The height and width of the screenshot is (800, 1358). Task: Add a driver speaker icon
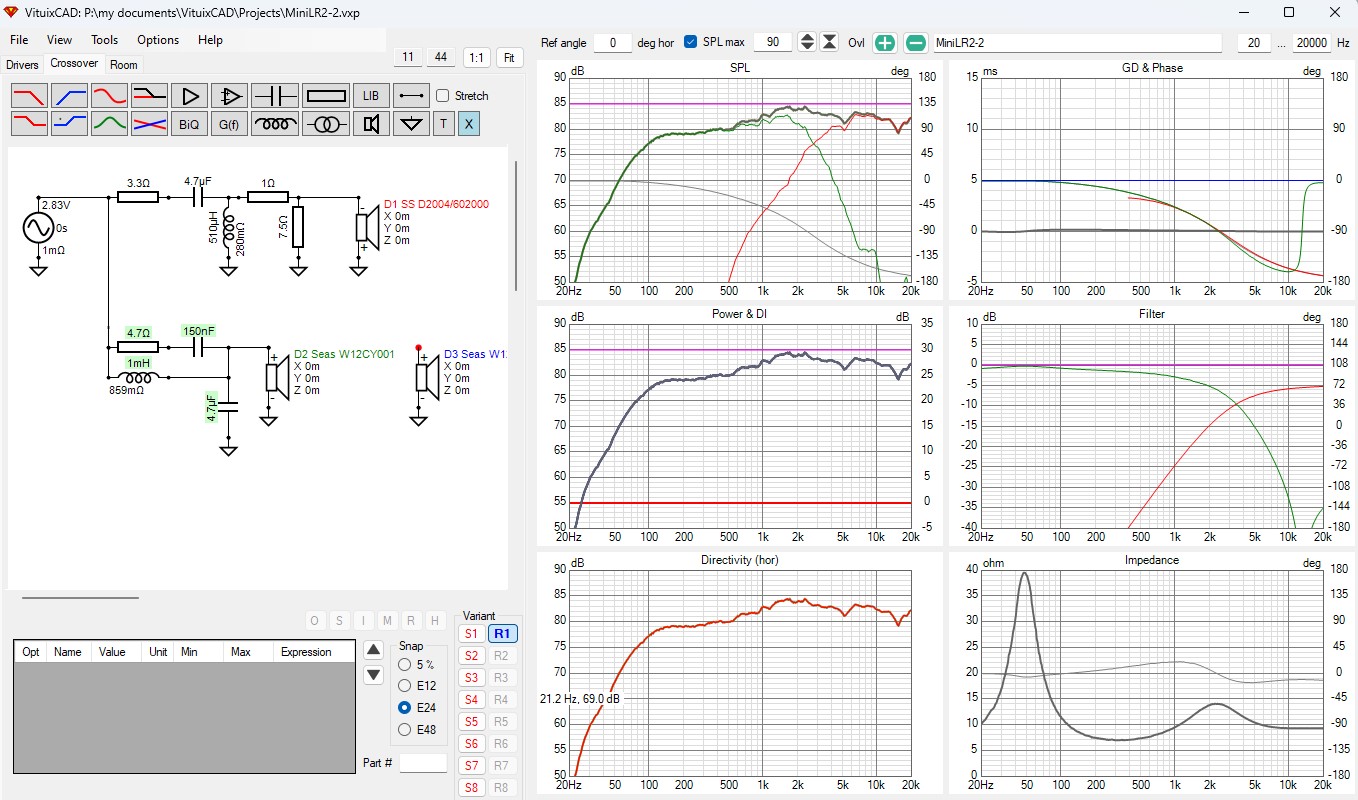pyautogui.click(x=371, y=124)
